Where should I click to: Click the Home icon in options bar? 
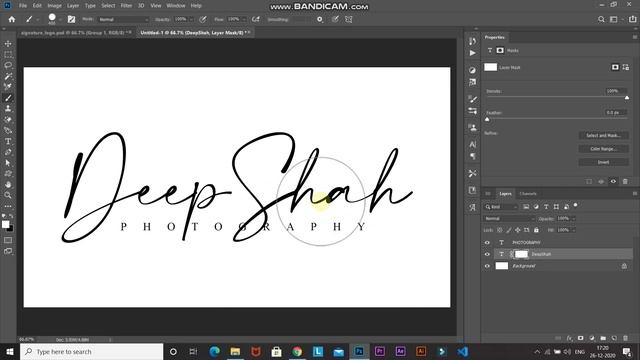[x=12, y=19]
